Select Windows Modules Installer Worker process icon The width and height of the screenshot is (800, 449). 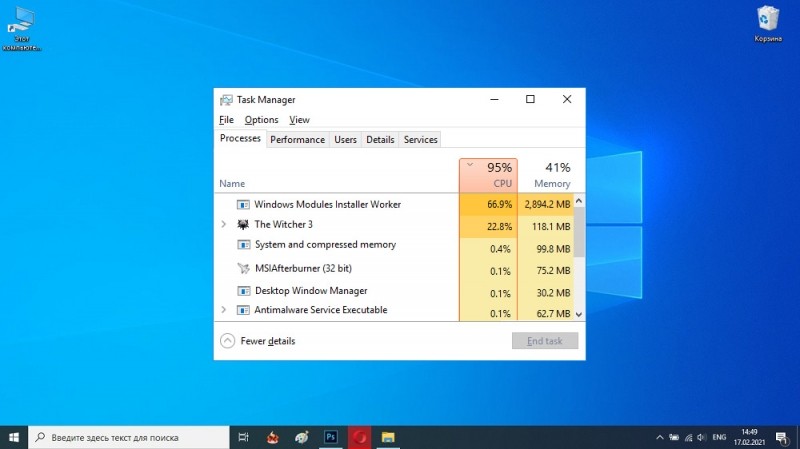(x=243, y=205)
